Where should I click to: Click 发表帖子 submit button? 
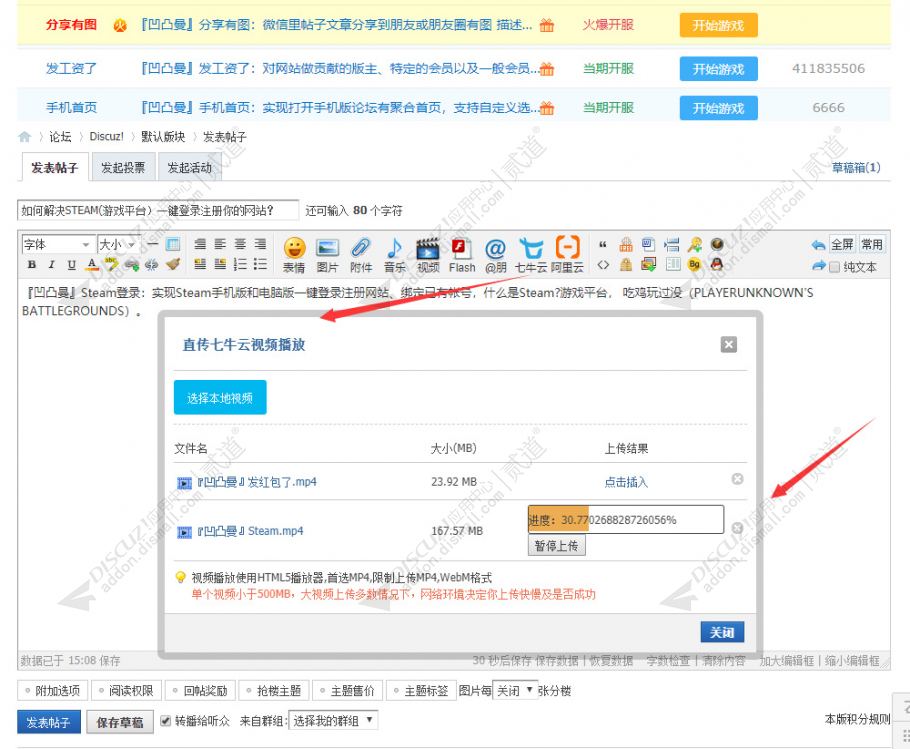[x=49, y=722]
